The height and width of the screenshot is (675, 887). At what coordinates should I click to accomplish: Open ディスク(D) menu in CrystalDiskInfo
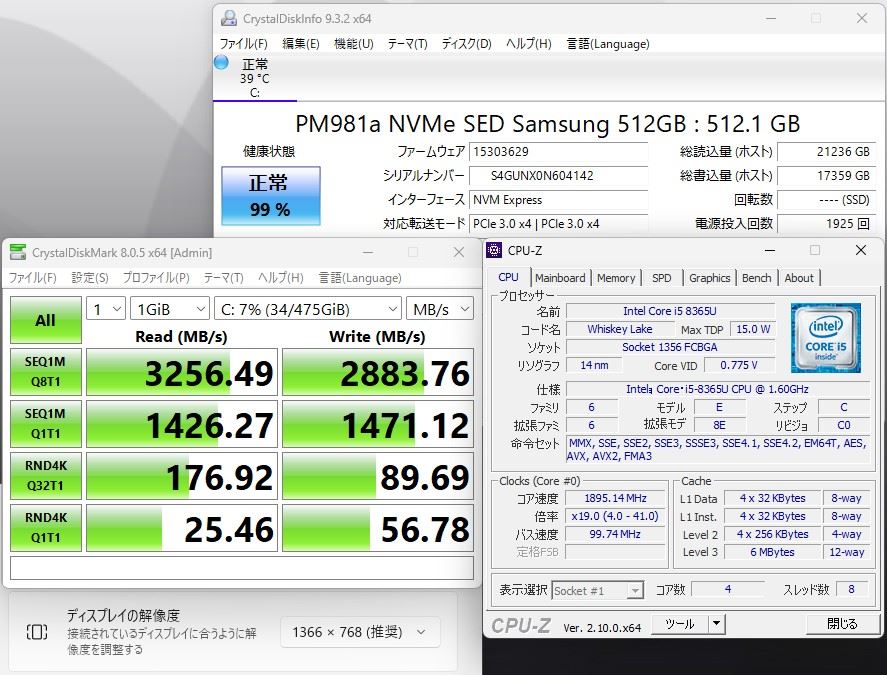[466, 44]
